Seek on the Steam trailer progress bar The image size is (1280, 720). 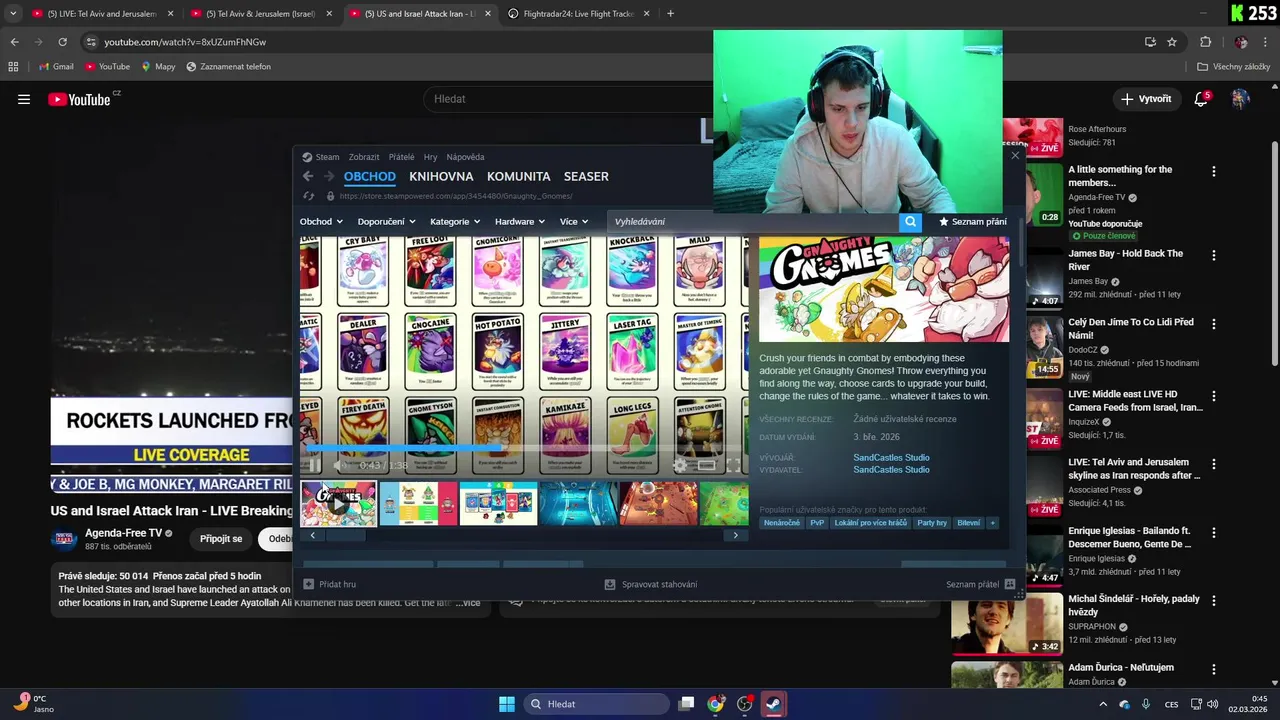[x=524, y=448]
